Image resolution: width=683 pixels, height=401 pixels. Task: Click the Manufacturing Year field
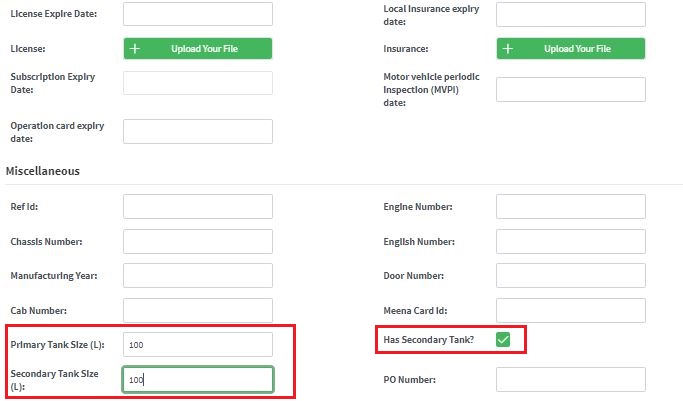click(x=198, y=275)
